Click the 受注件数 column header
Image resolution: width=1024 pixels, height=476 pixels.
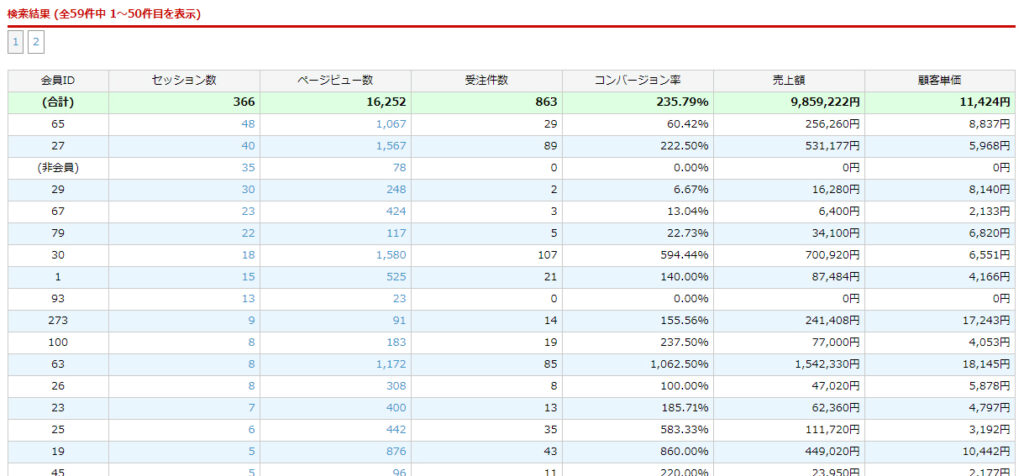click(x=487, y=81)
